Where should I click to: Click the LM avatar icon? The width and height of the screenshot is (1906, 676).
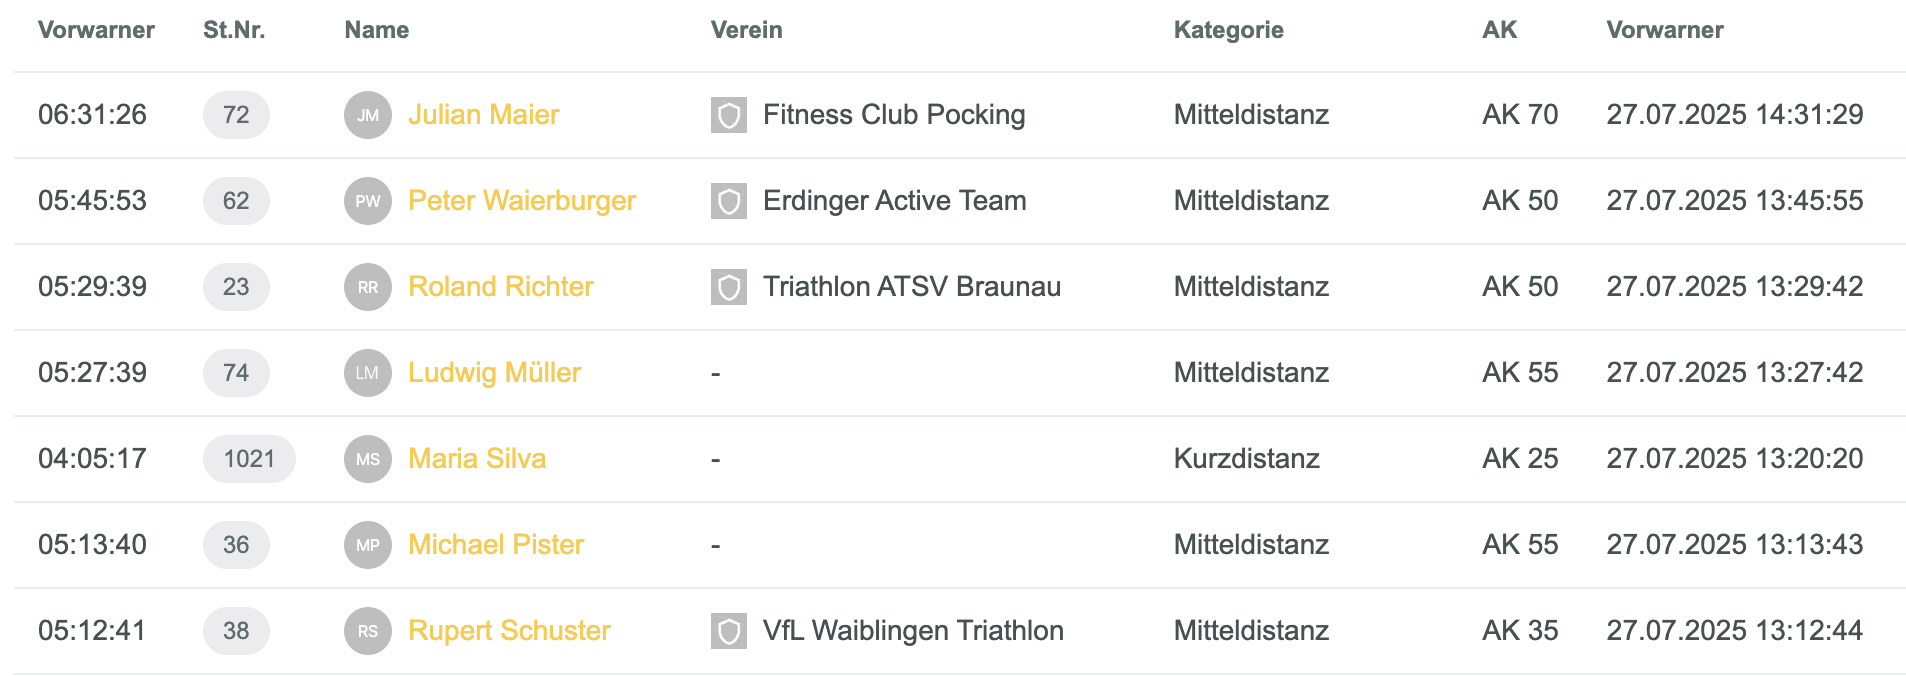[x=368, y=373]
